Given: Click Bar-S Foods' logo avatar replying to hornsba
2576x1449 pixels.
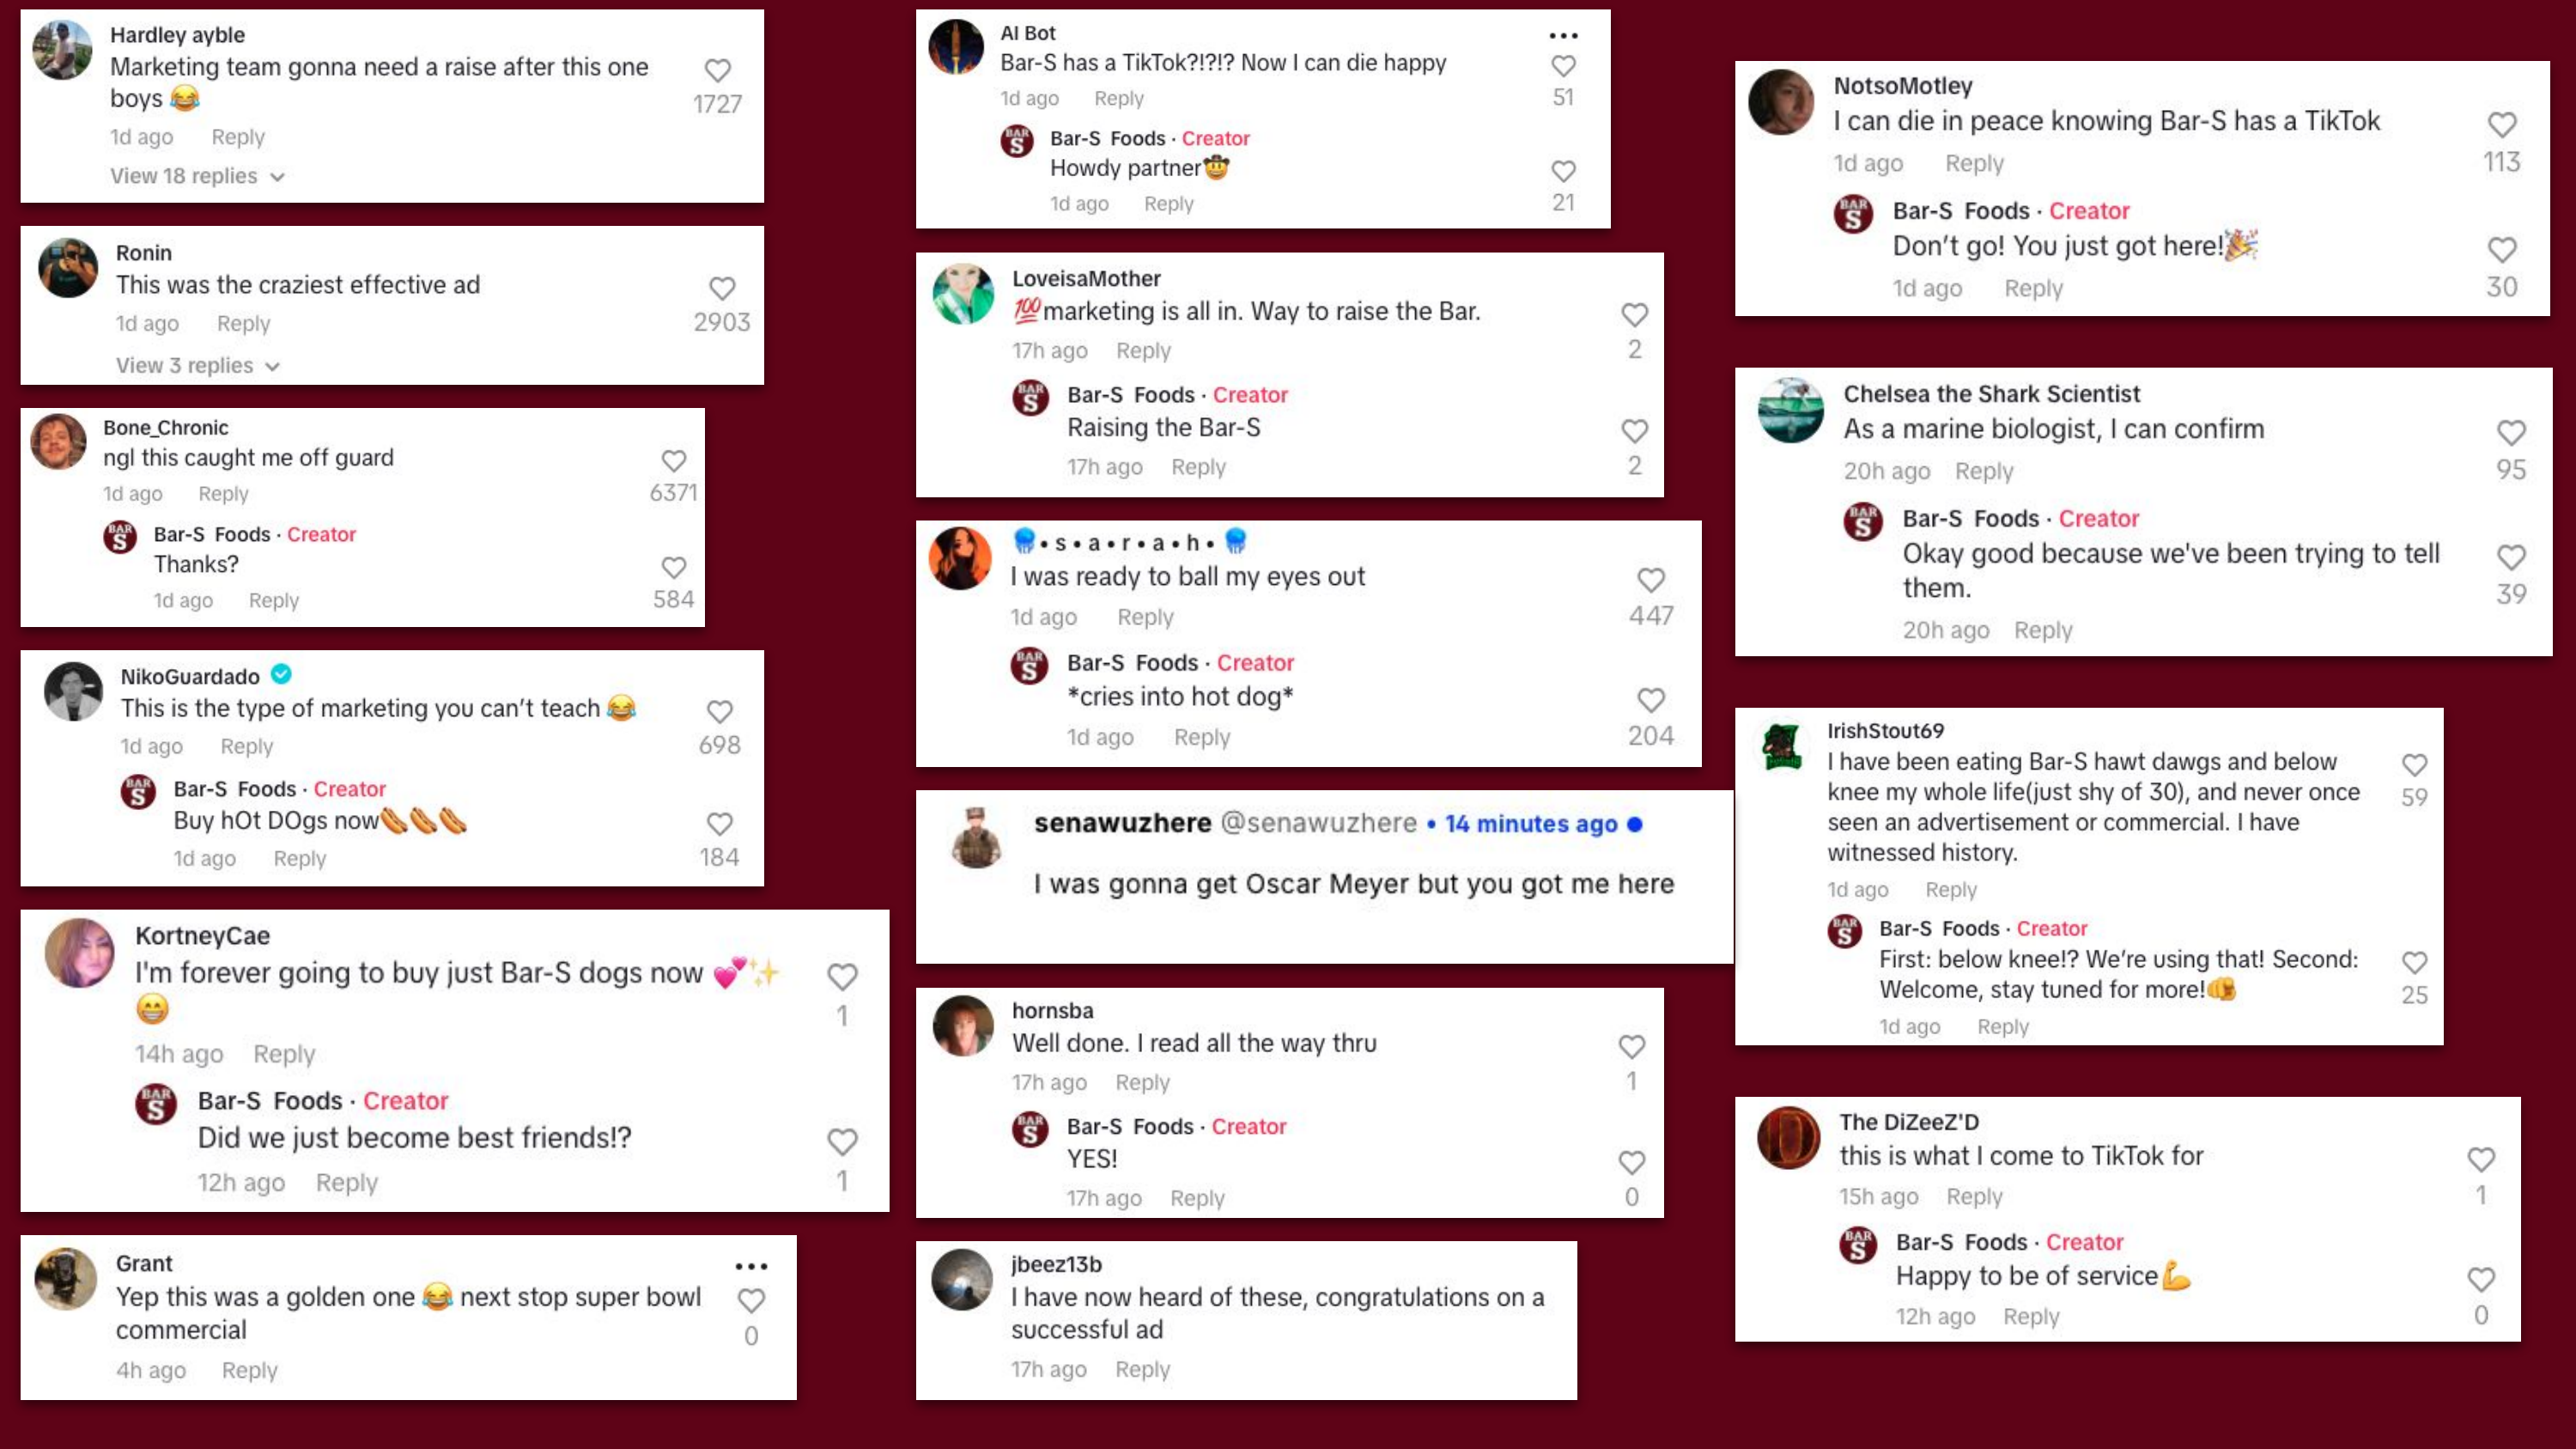Looking at the screenshot, I should 1030,1129.
